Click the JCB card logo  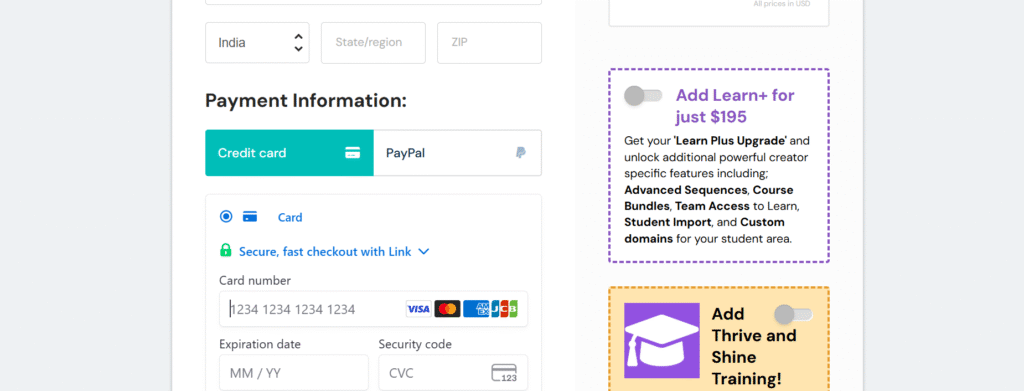[505, 309]
